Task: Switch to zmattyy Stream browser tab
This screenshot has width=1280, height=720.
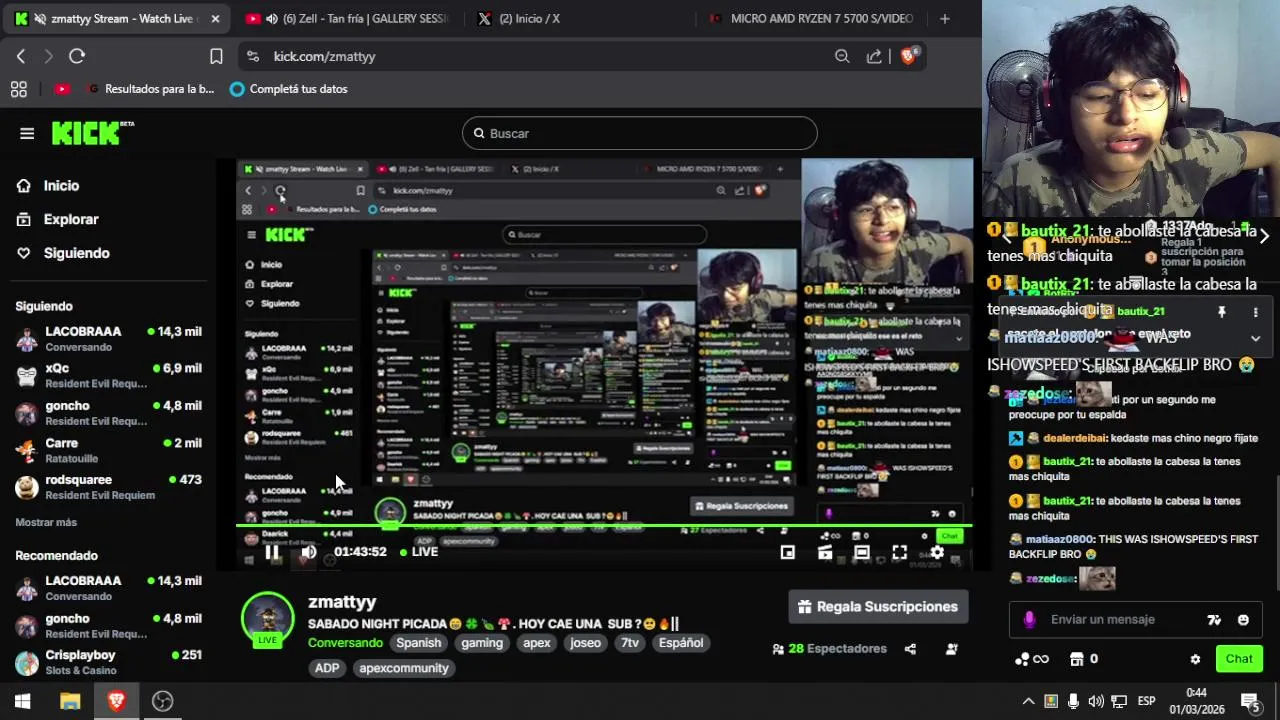Action: pyautogui.click(x=116, y=19)
